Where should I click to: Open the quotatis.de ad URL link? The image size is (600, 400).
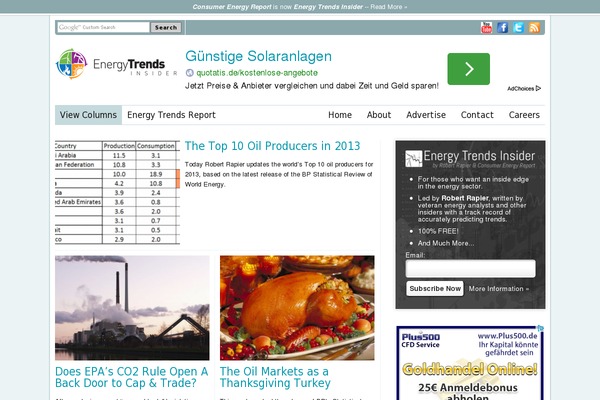click(x=257, y=73)
